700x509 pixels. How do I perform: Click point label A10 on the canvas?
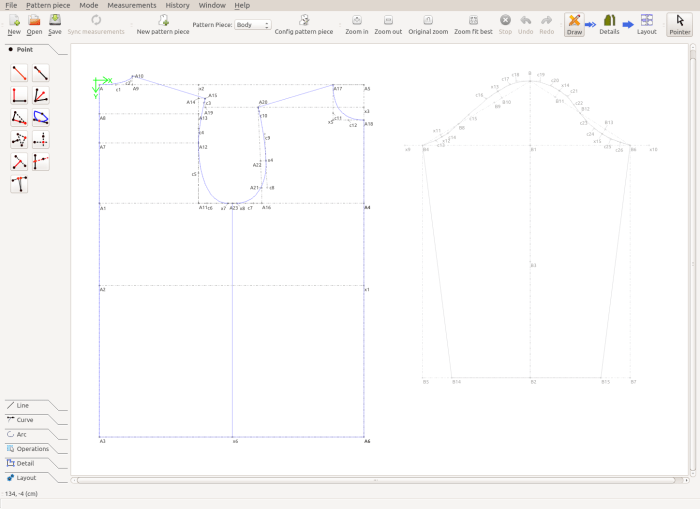click(139, 76)
